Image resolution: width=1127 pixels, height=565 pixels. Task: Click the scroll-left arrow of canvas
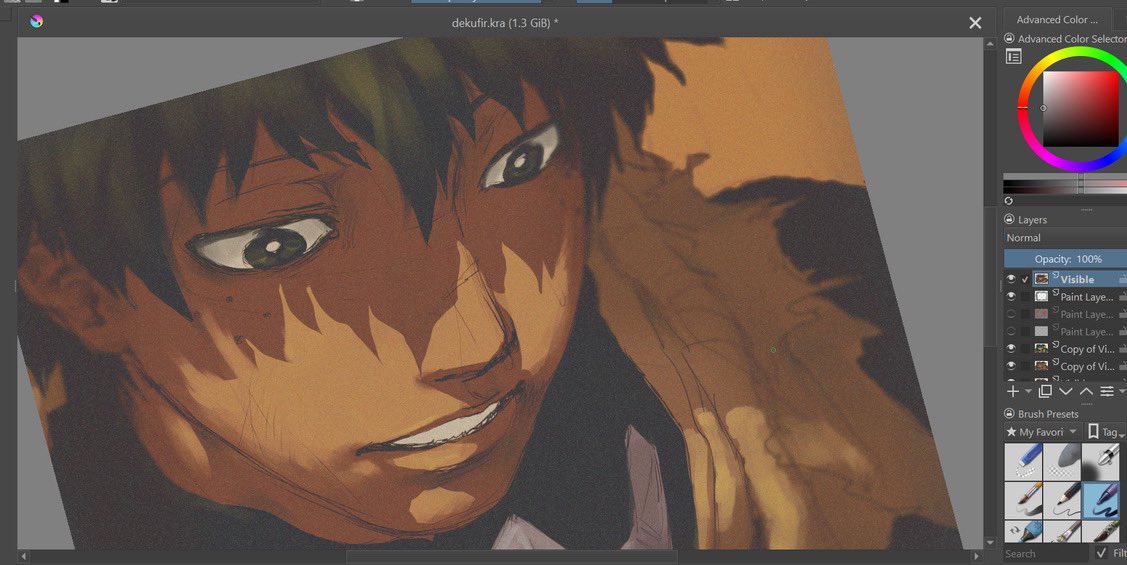coord(23,556)
